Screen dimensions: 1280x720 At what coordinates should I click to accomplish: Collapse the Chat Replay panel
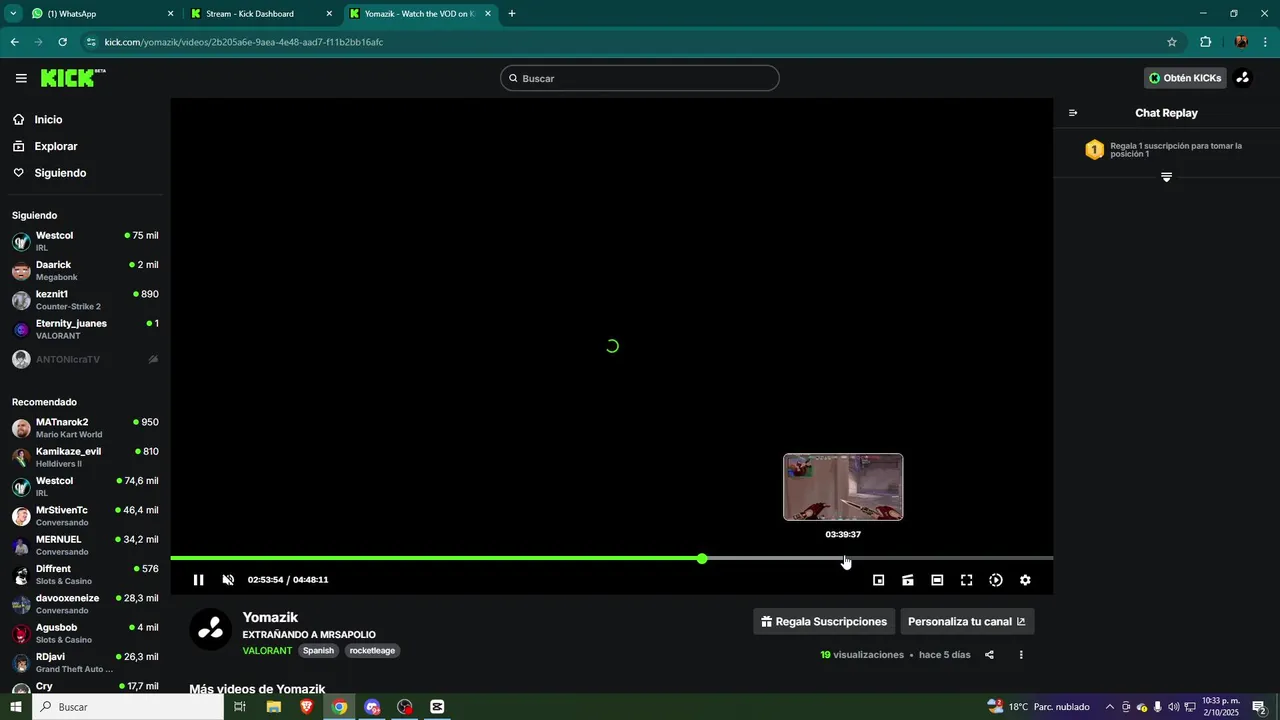[1073, 113]
